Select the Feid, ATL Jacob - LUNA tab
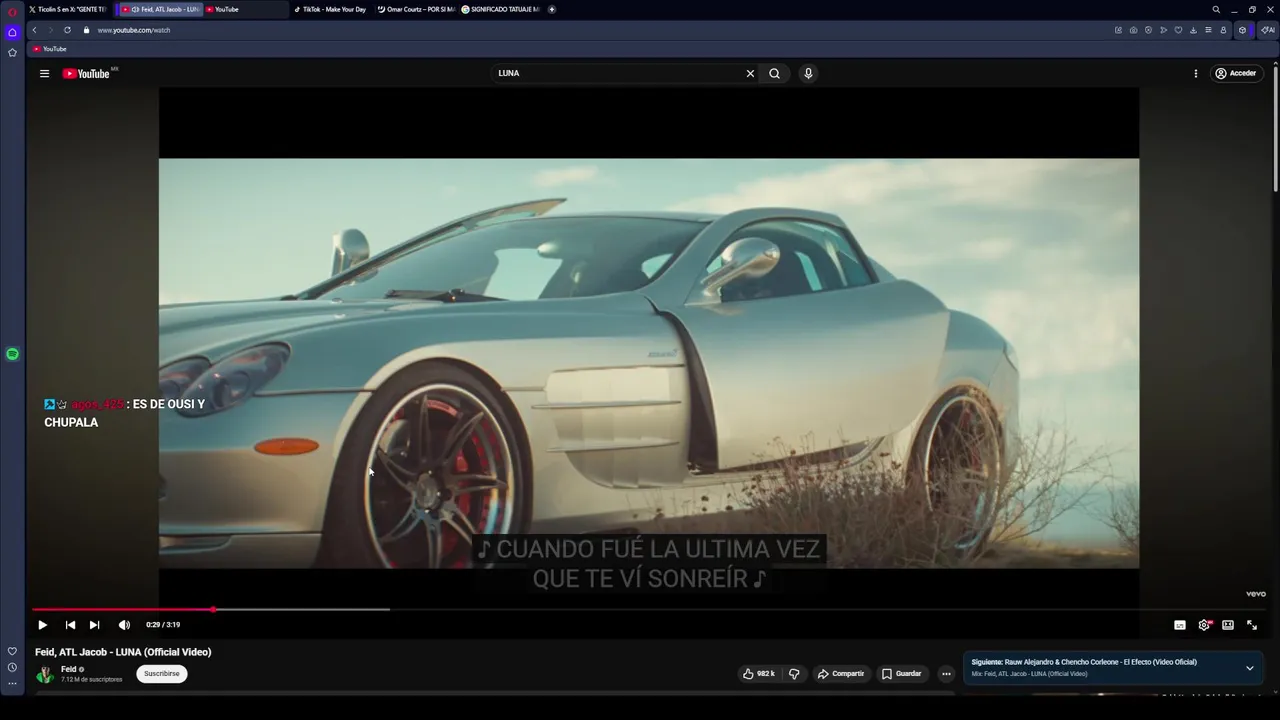 click(x=160, y=9)
